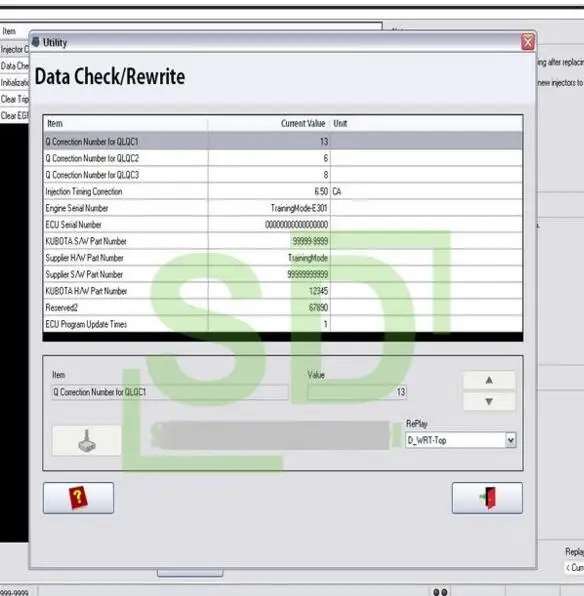Click the write-to-ECU stamp icon button
Image resolution: width=584 pixels, height=596 pixels.
pos(87,441)
